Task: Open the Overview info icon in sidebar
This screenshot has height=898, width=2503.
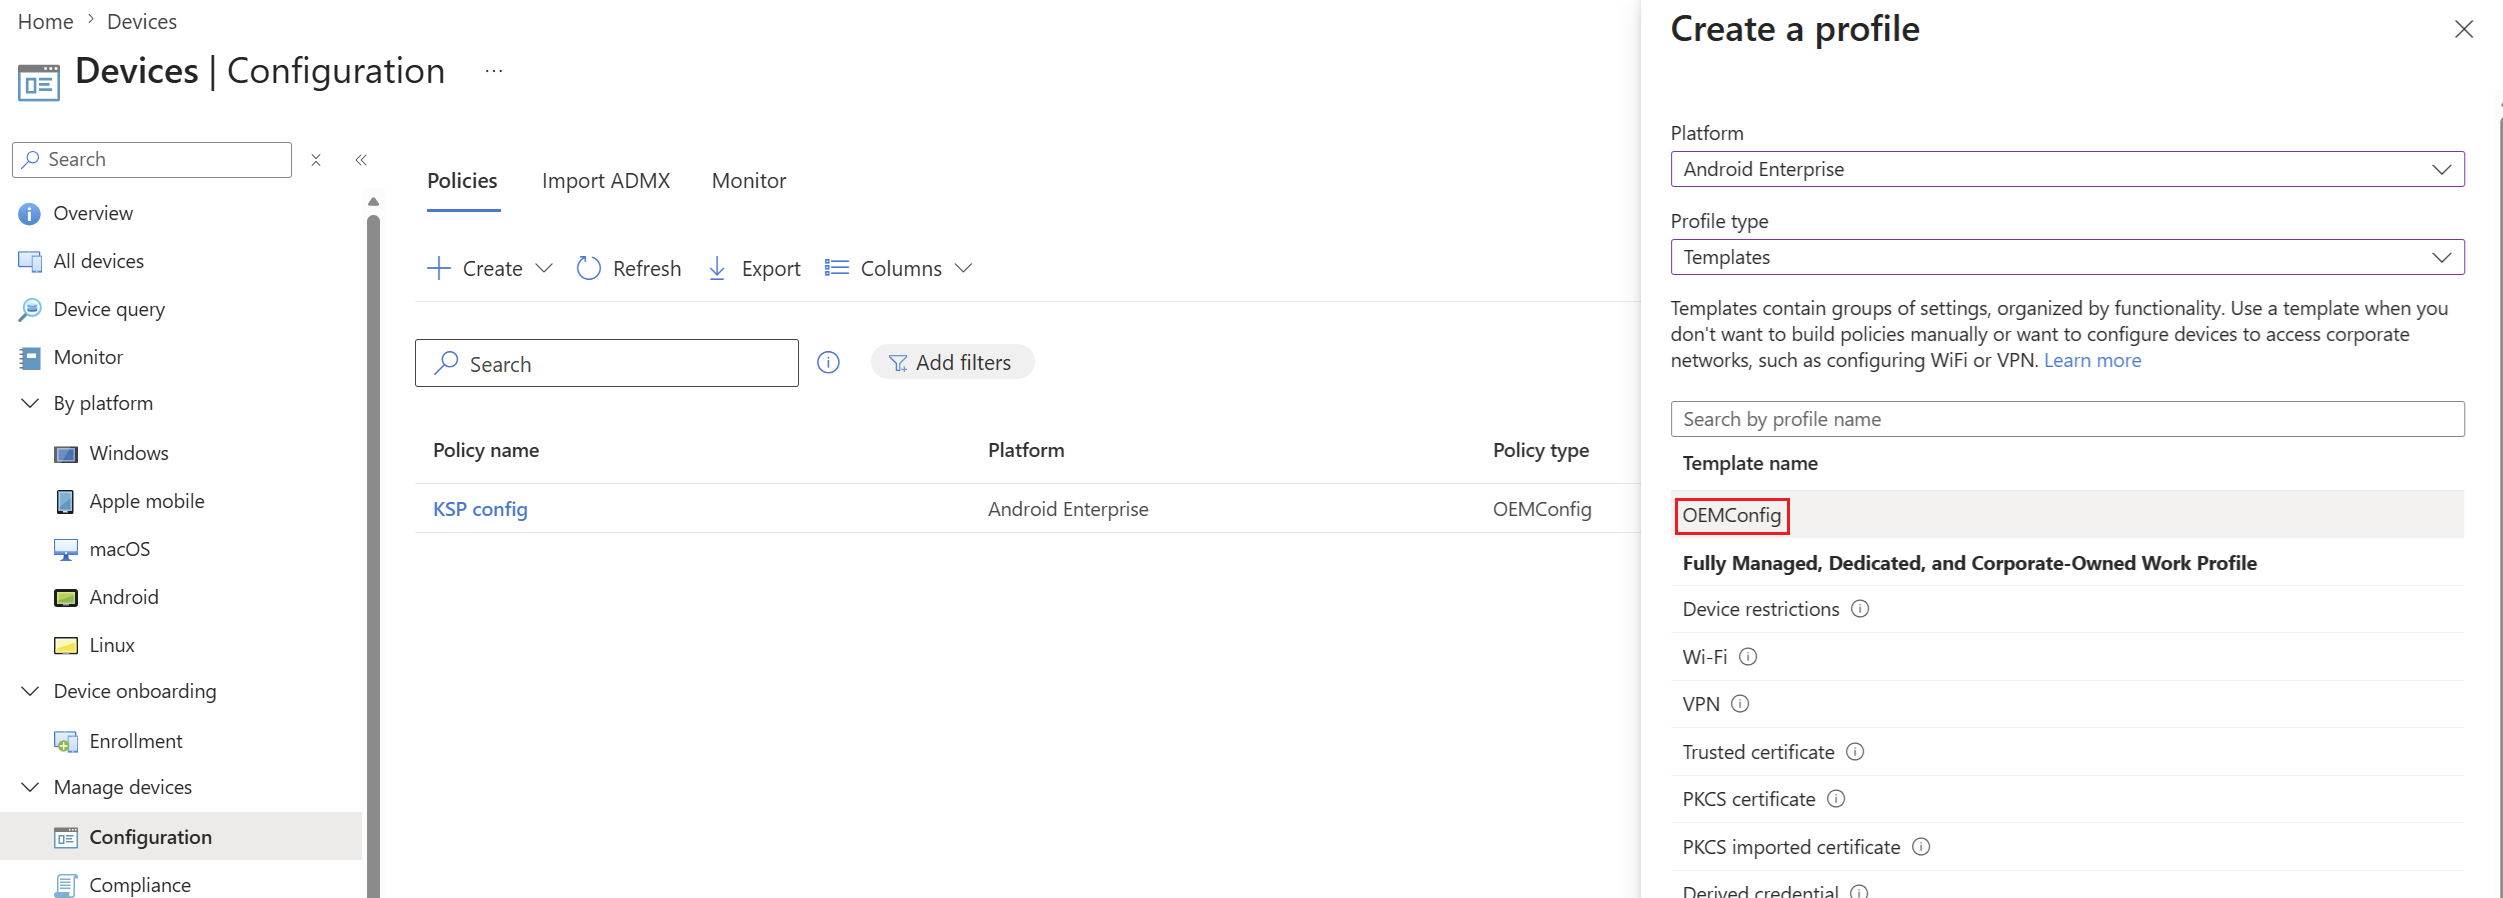Action: pos(30,214)
